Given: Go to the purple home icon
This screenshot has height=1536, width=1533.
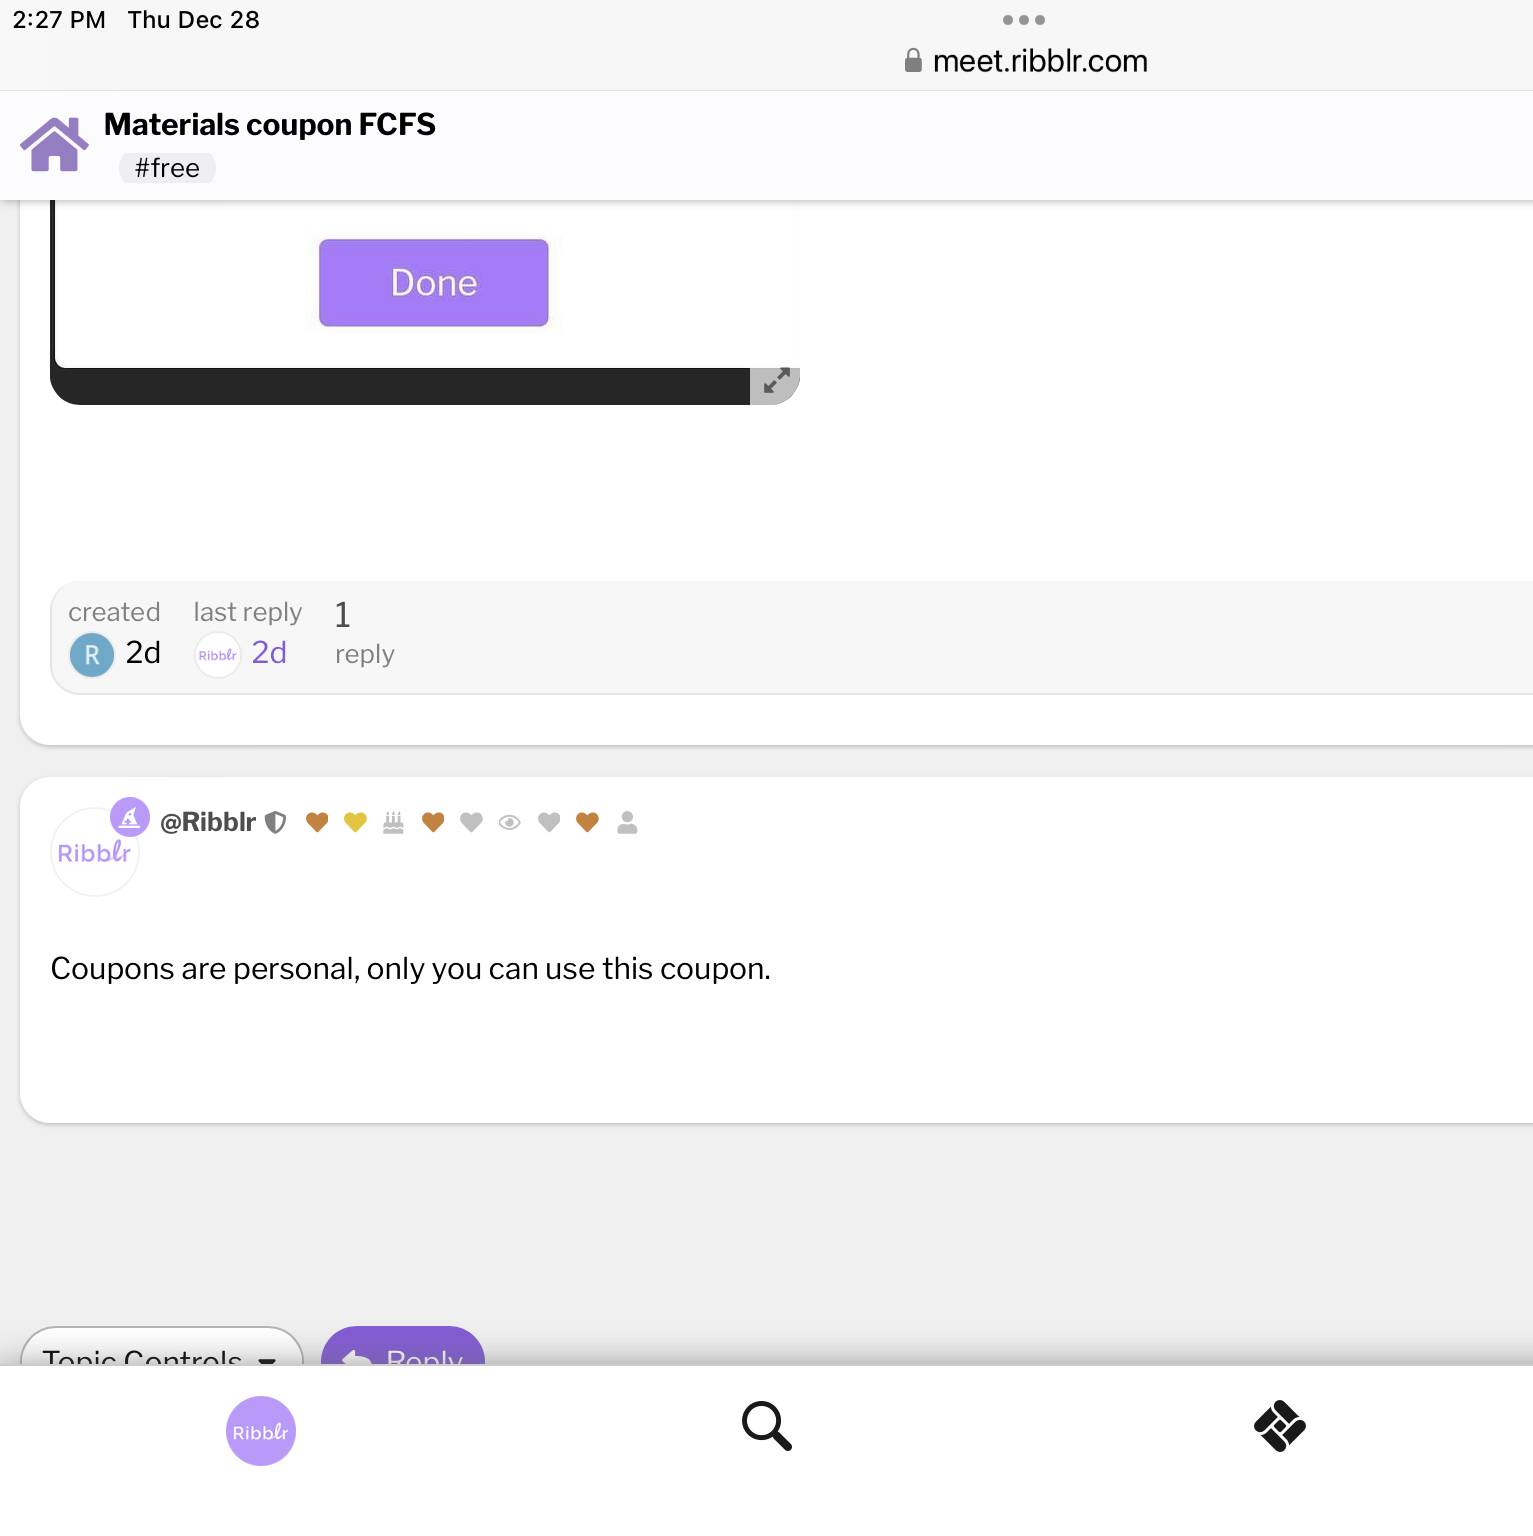Looking at the screenshot, I should [x=54, y=145].
